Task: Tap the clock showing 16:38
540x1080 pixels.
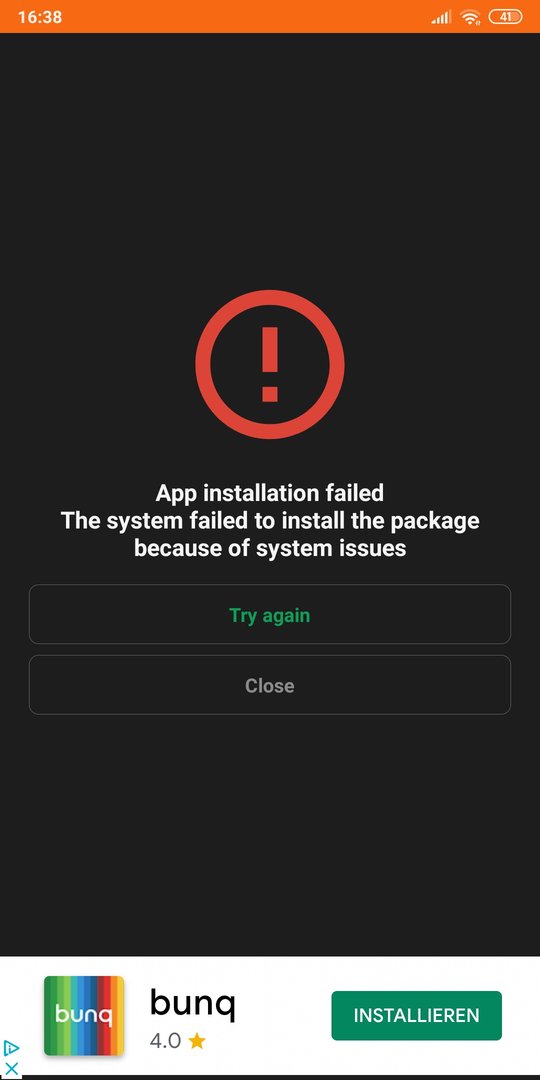Action: click(40, 17)
